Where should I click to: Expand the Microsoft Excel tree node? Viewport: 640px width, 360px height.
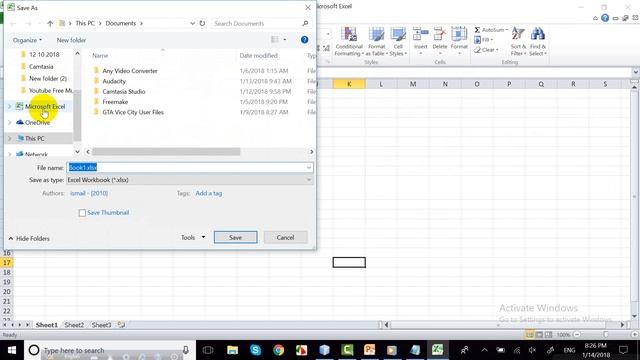point(9,107)
